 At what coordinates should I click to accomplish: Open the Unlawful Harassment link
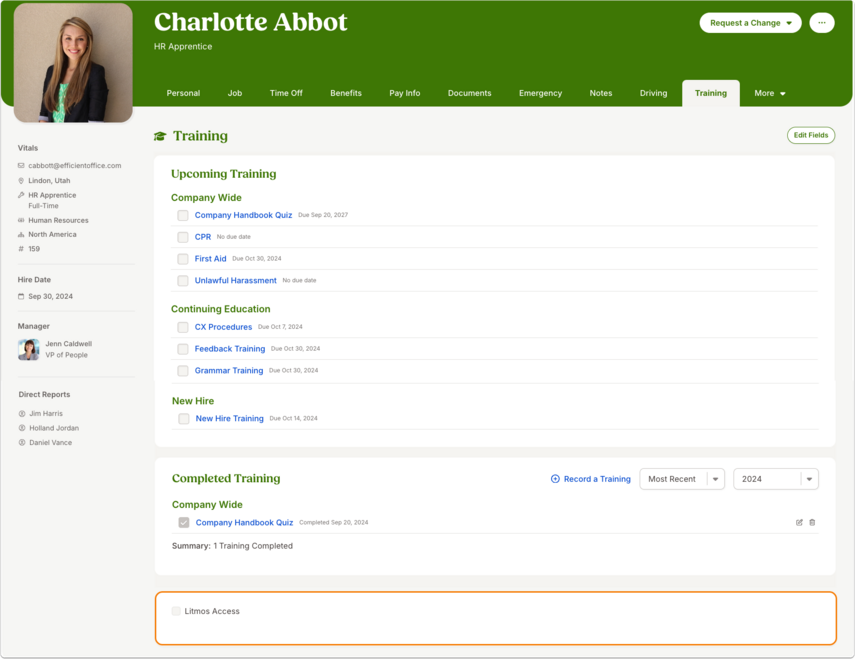236,281
